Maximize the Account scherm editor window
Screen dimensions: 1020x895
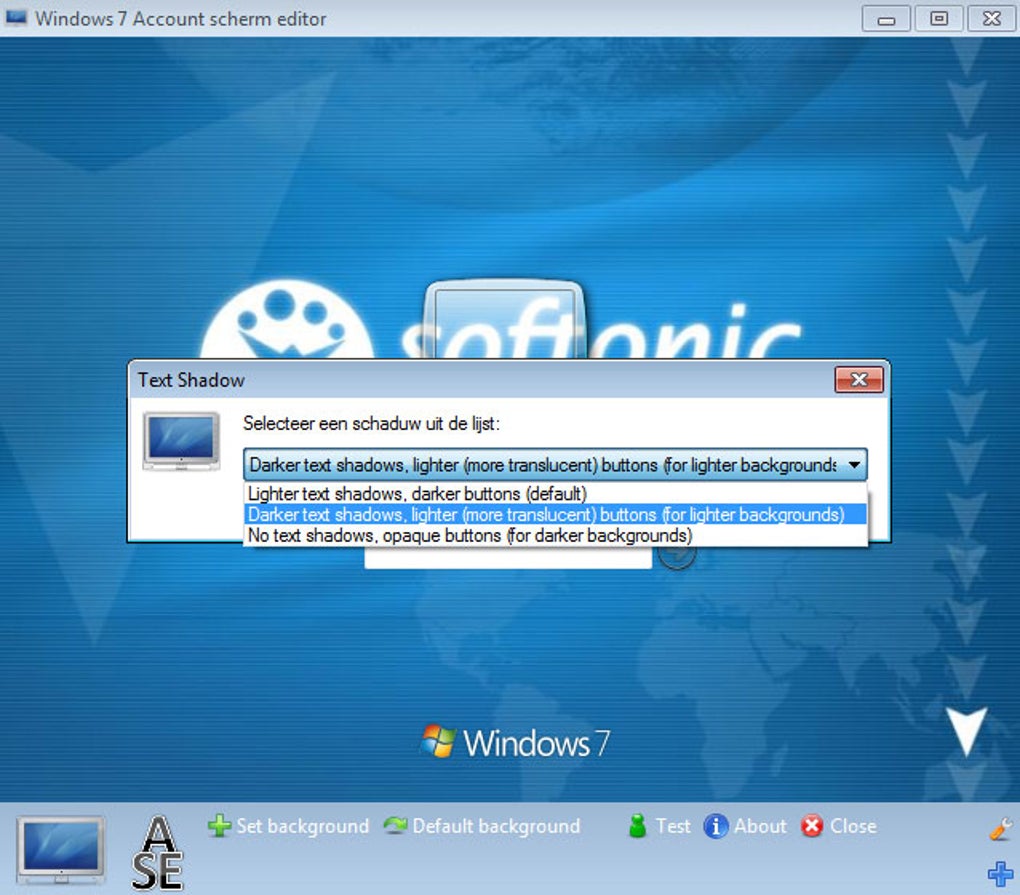tap(939, 18)
